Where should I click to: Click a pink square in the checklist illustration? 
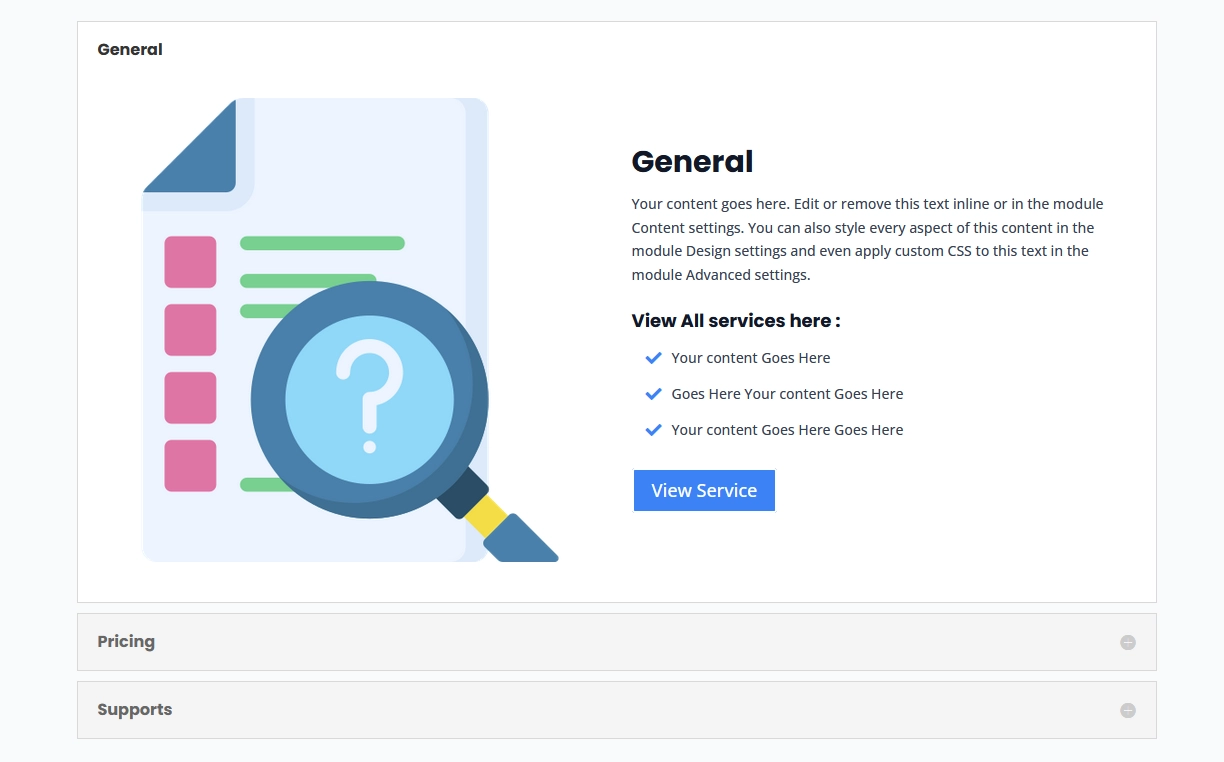pyautogui.click(x=190, y=260)
